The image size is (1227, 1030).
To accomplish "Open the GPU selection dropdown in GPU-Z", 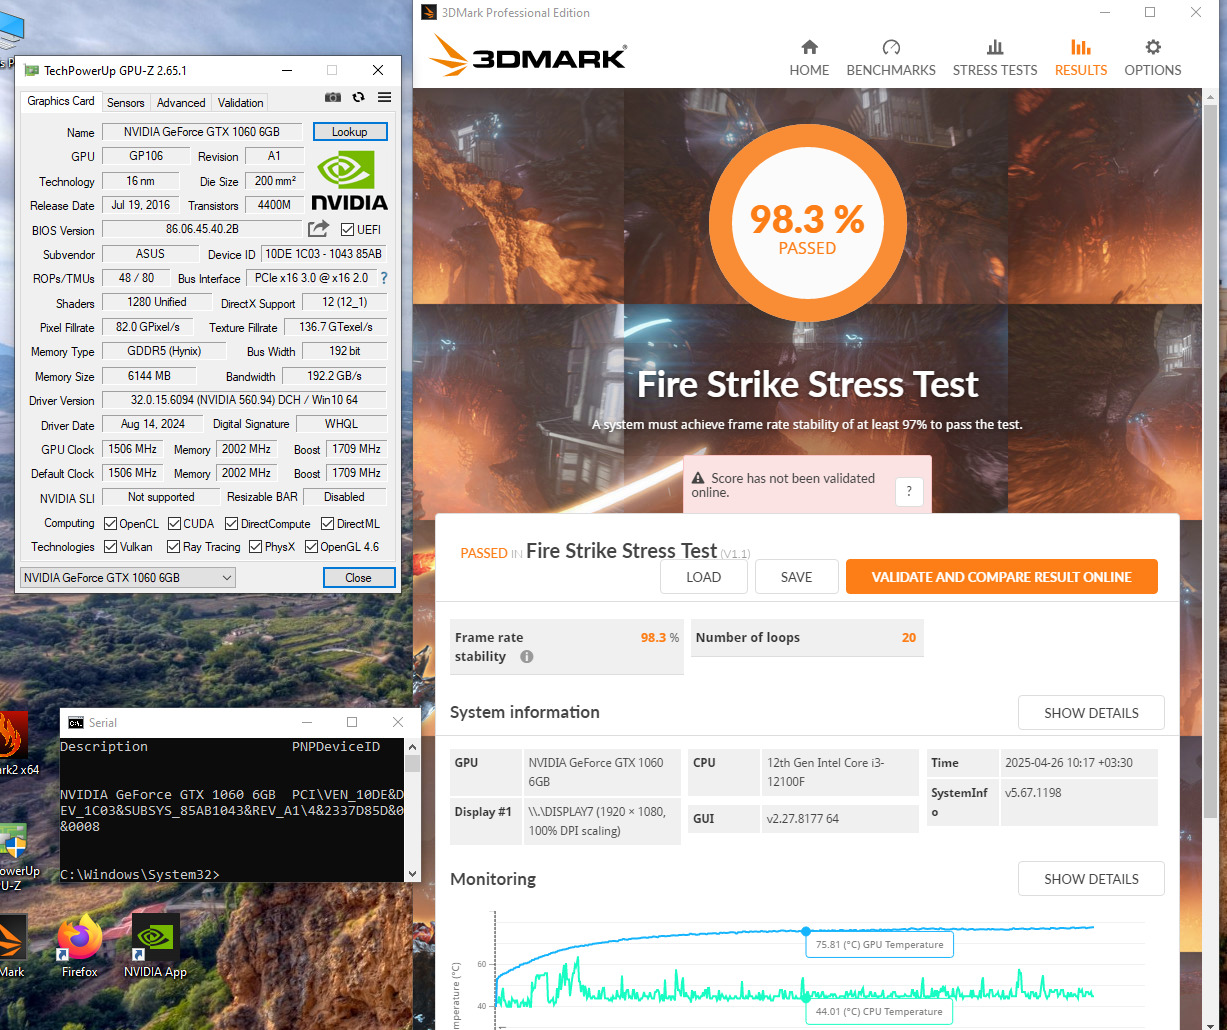I will pyautogui.click(x=128, y=577).
